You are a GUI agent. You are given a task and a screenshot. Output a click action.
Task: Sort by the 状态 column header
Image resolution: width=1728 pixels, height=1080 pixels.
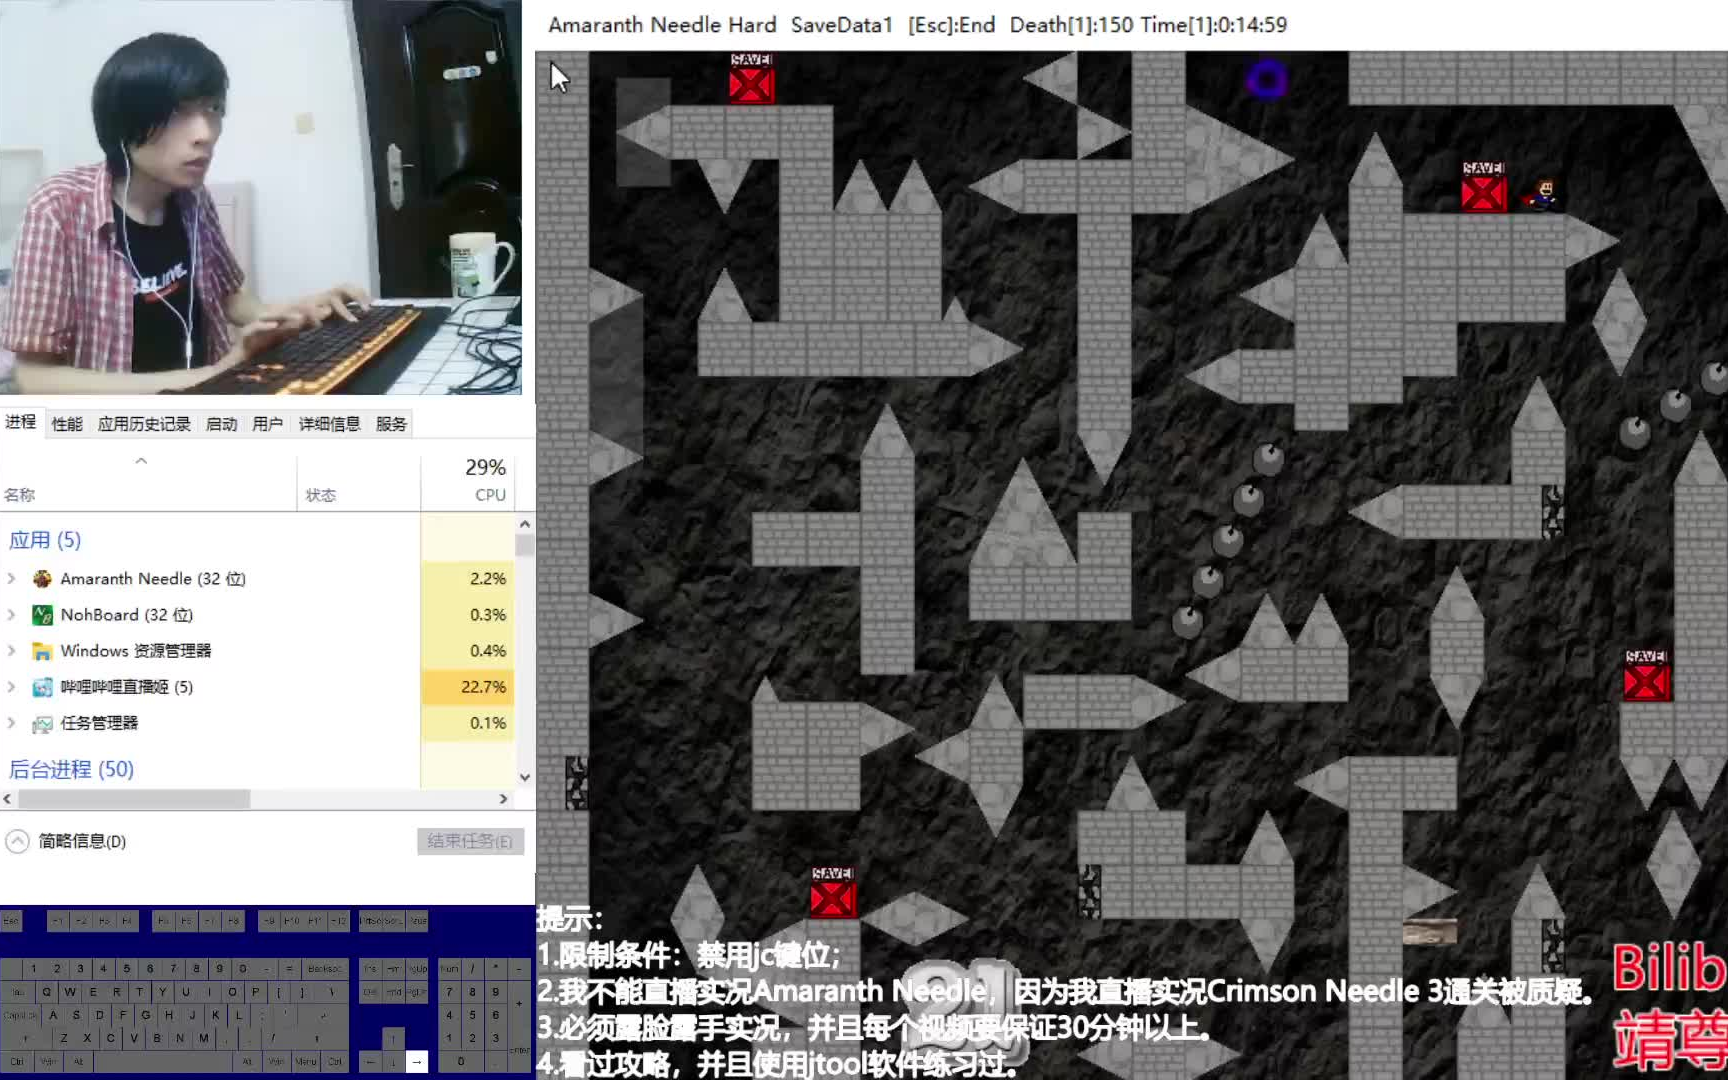point(358,484)
